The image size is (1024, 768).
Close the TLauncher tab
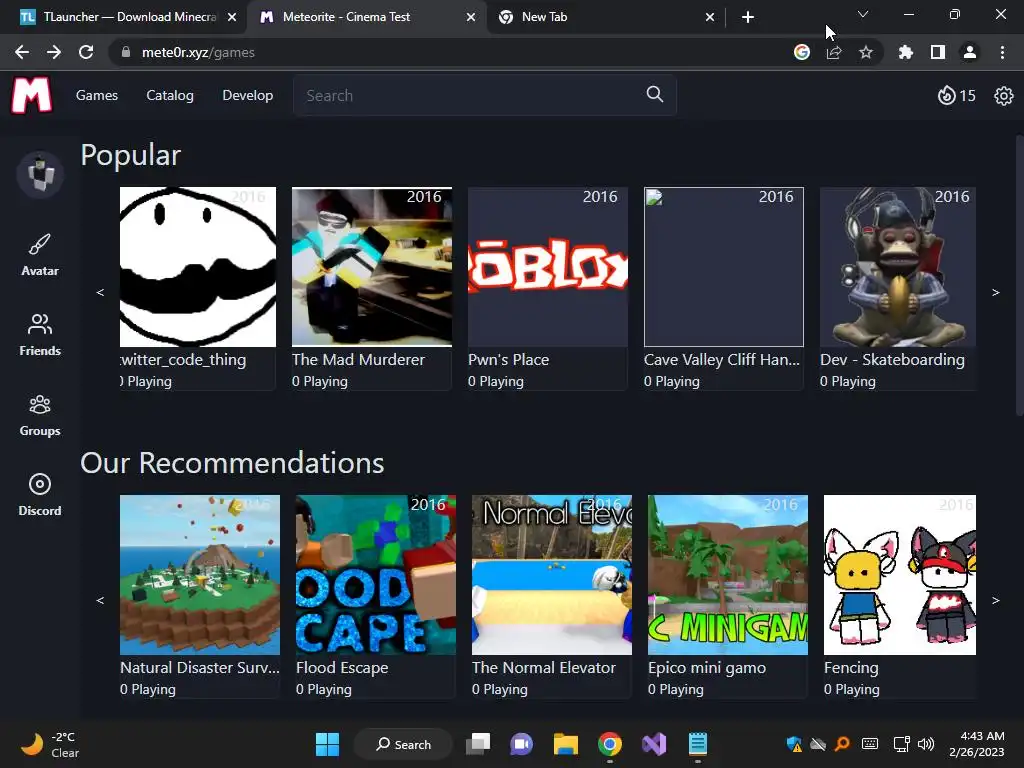(x=232, y=17)
